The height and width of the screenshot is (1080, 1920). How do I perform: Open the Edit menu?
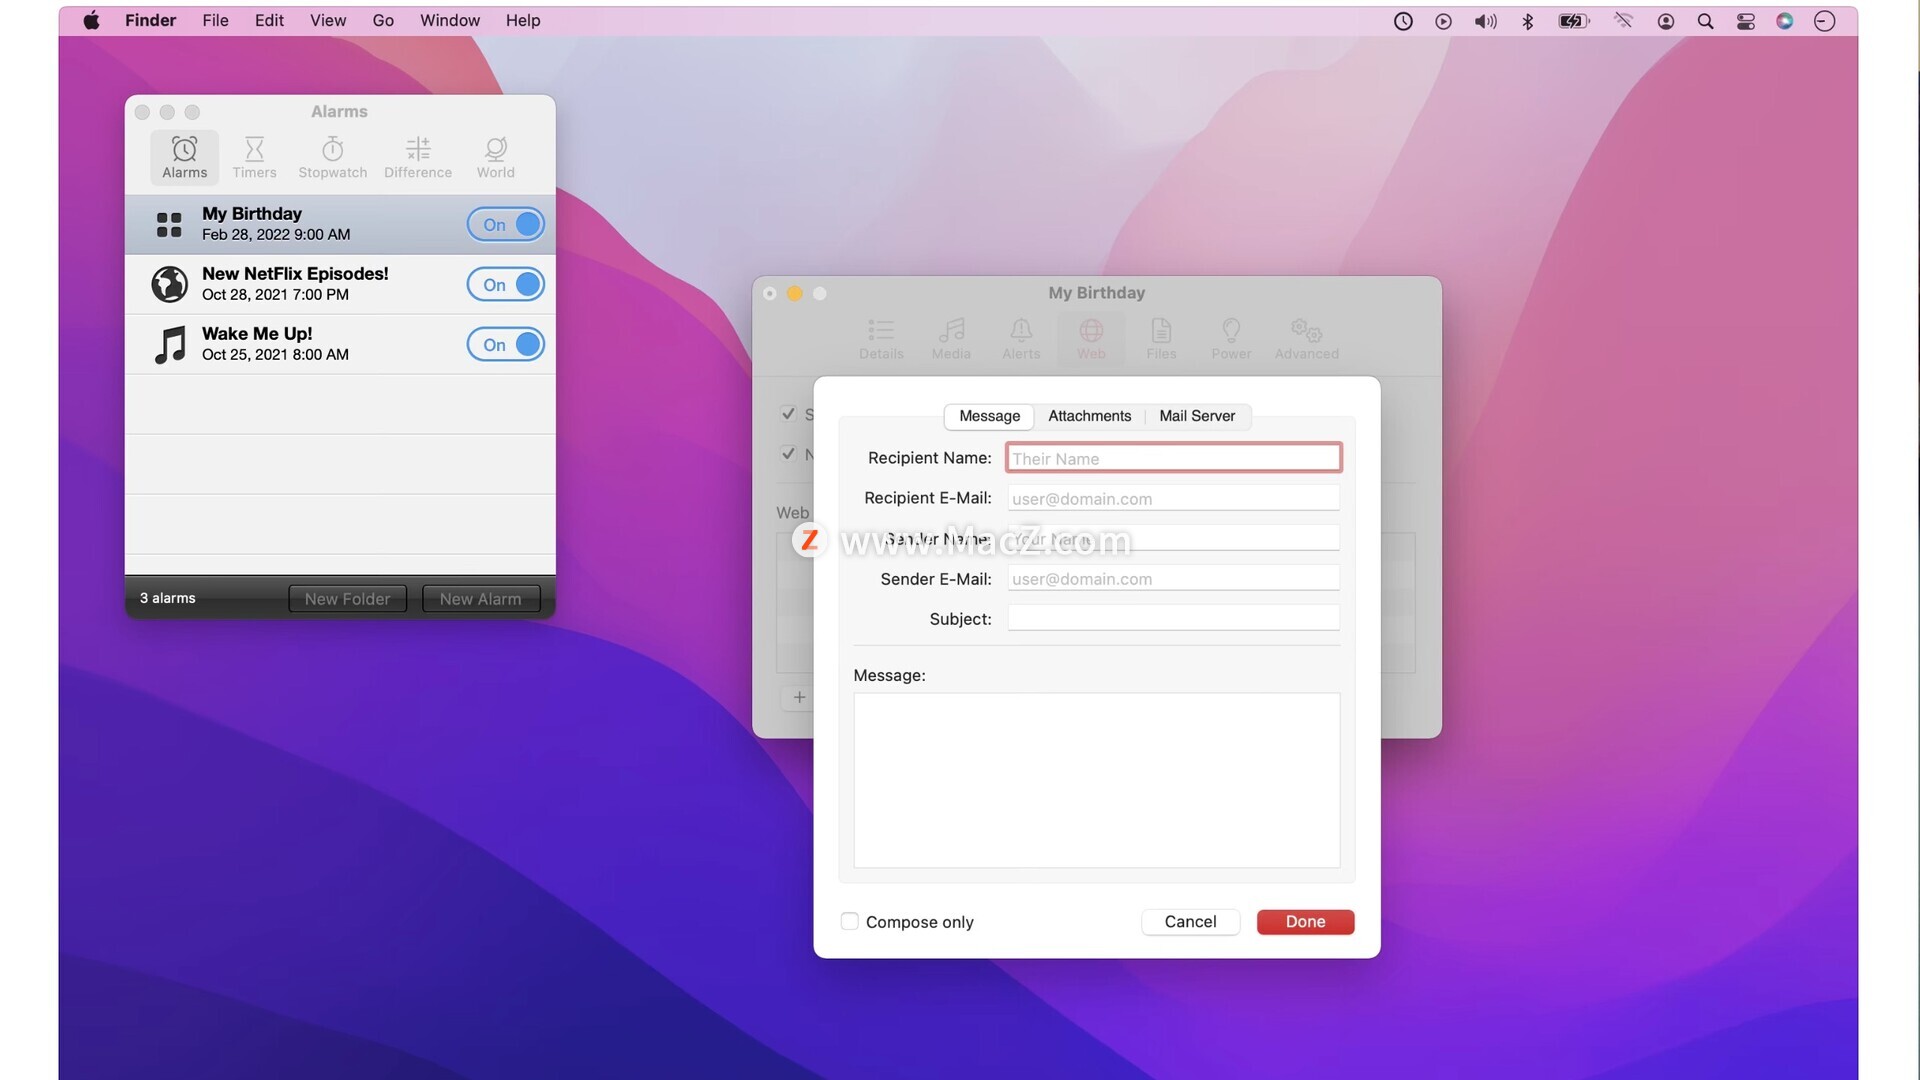(269, 20)
